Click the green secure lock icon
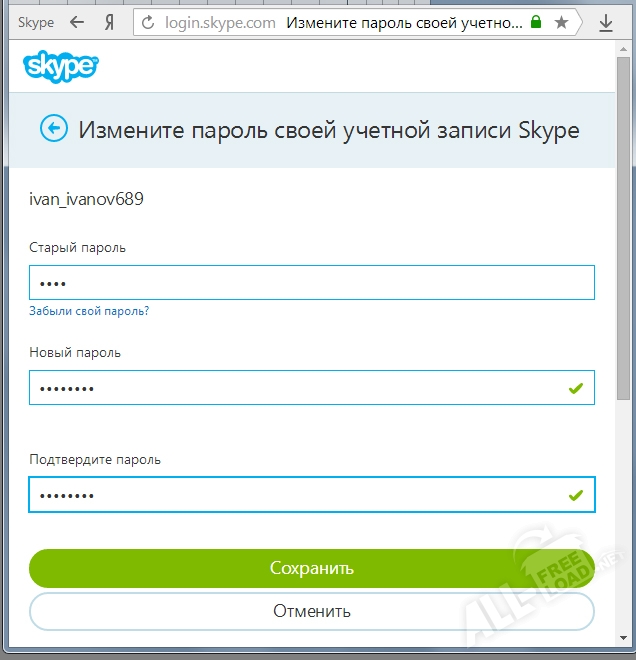 536,21
